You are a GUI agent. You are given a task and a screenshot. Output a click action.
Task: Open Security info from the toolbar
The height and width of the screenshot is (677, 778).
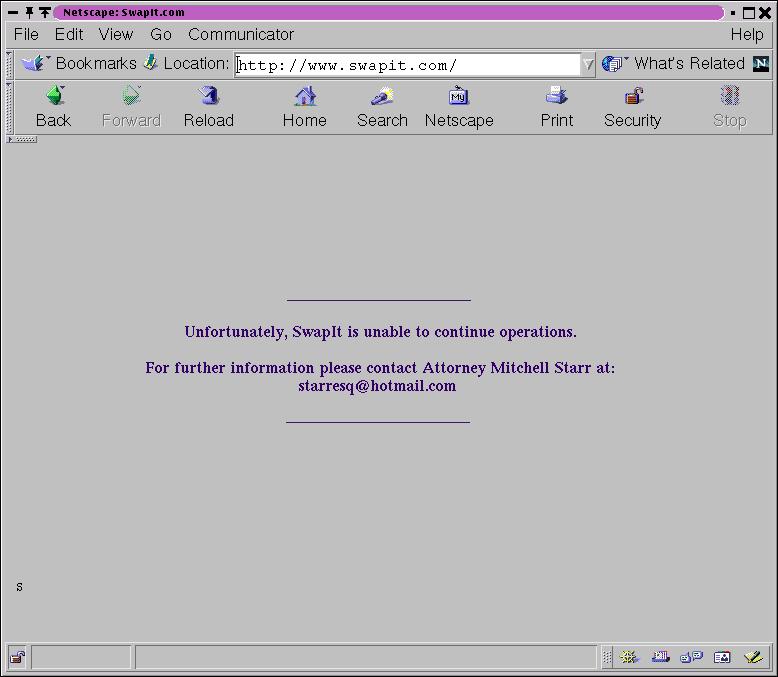tap(633, 107)
